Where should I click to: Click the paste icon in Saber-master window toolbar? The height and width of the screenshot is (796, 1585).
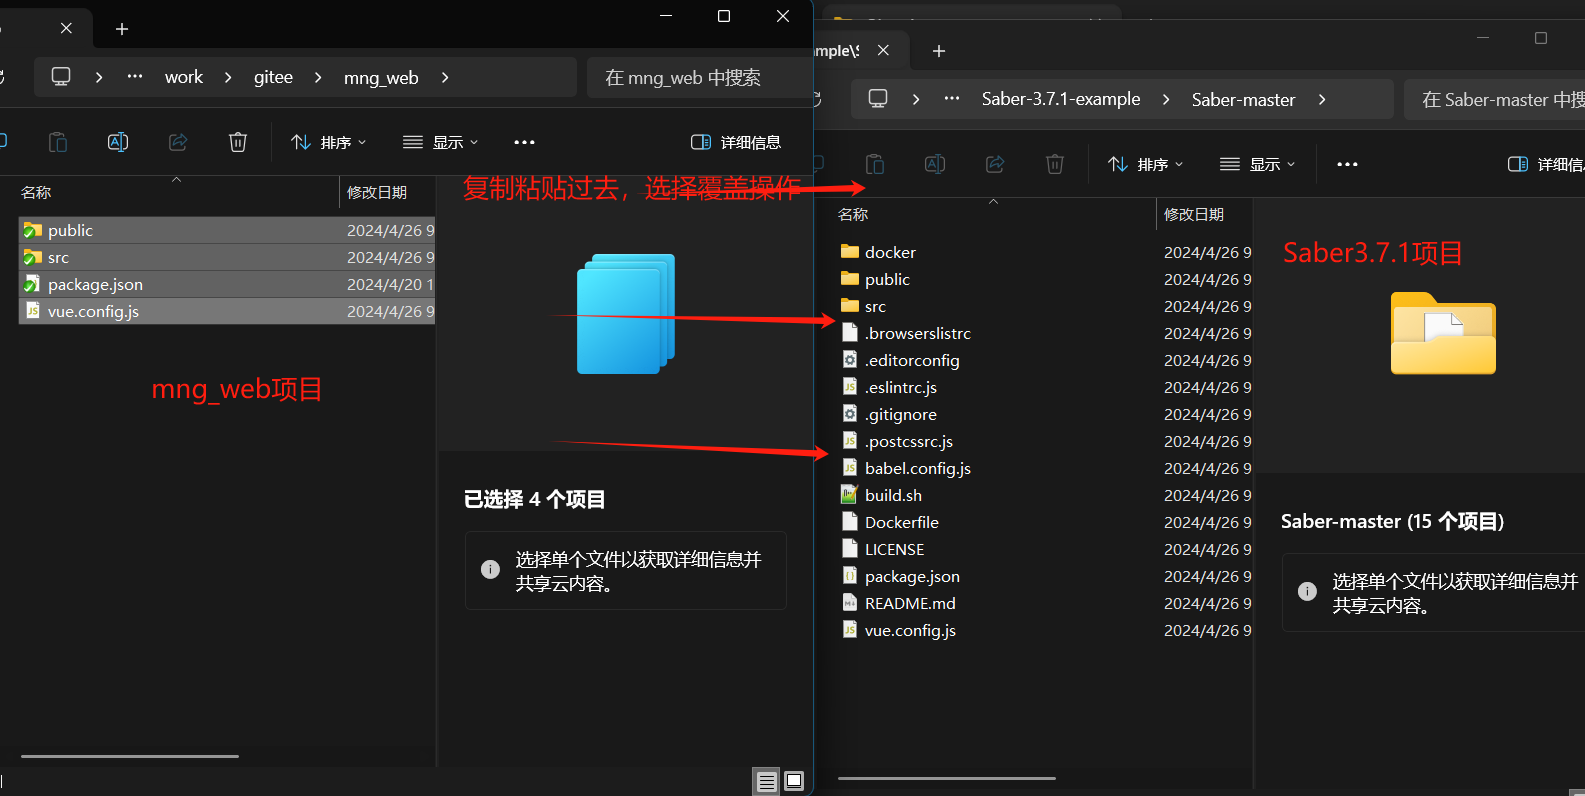(875, 164)
